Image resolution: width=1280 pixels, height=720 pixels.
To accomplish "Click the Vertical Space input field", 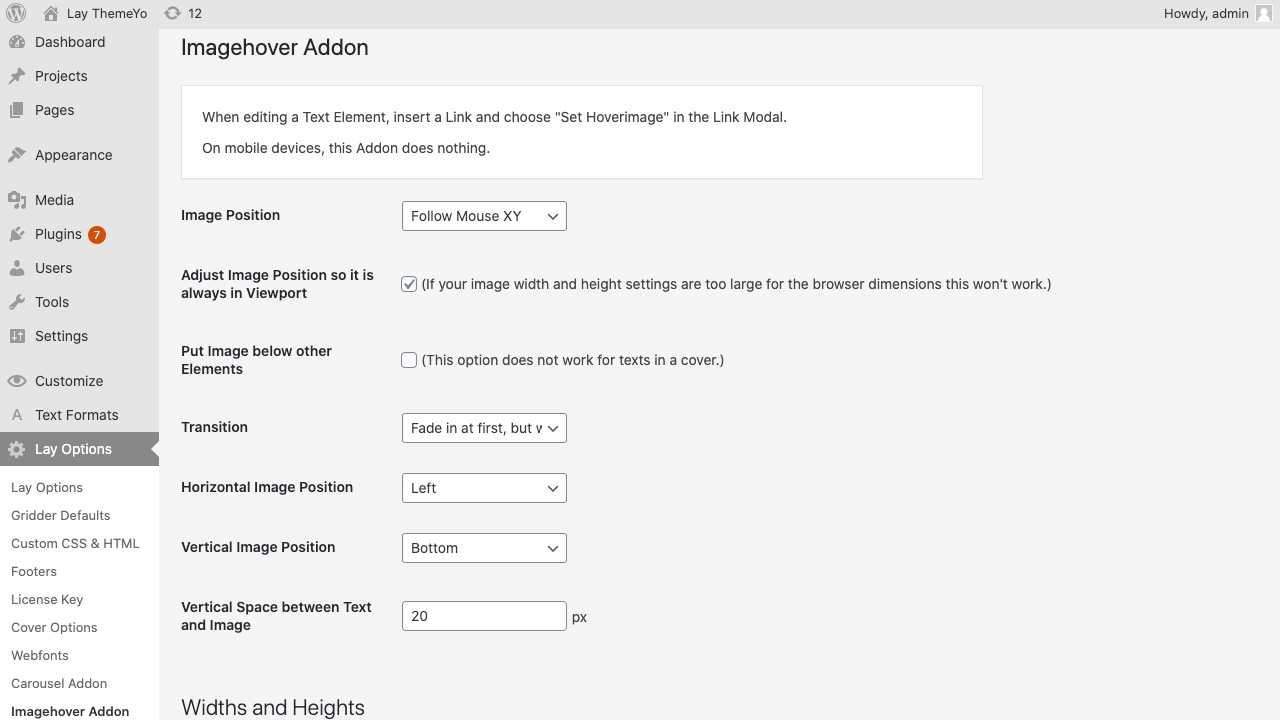I will 484,616.
